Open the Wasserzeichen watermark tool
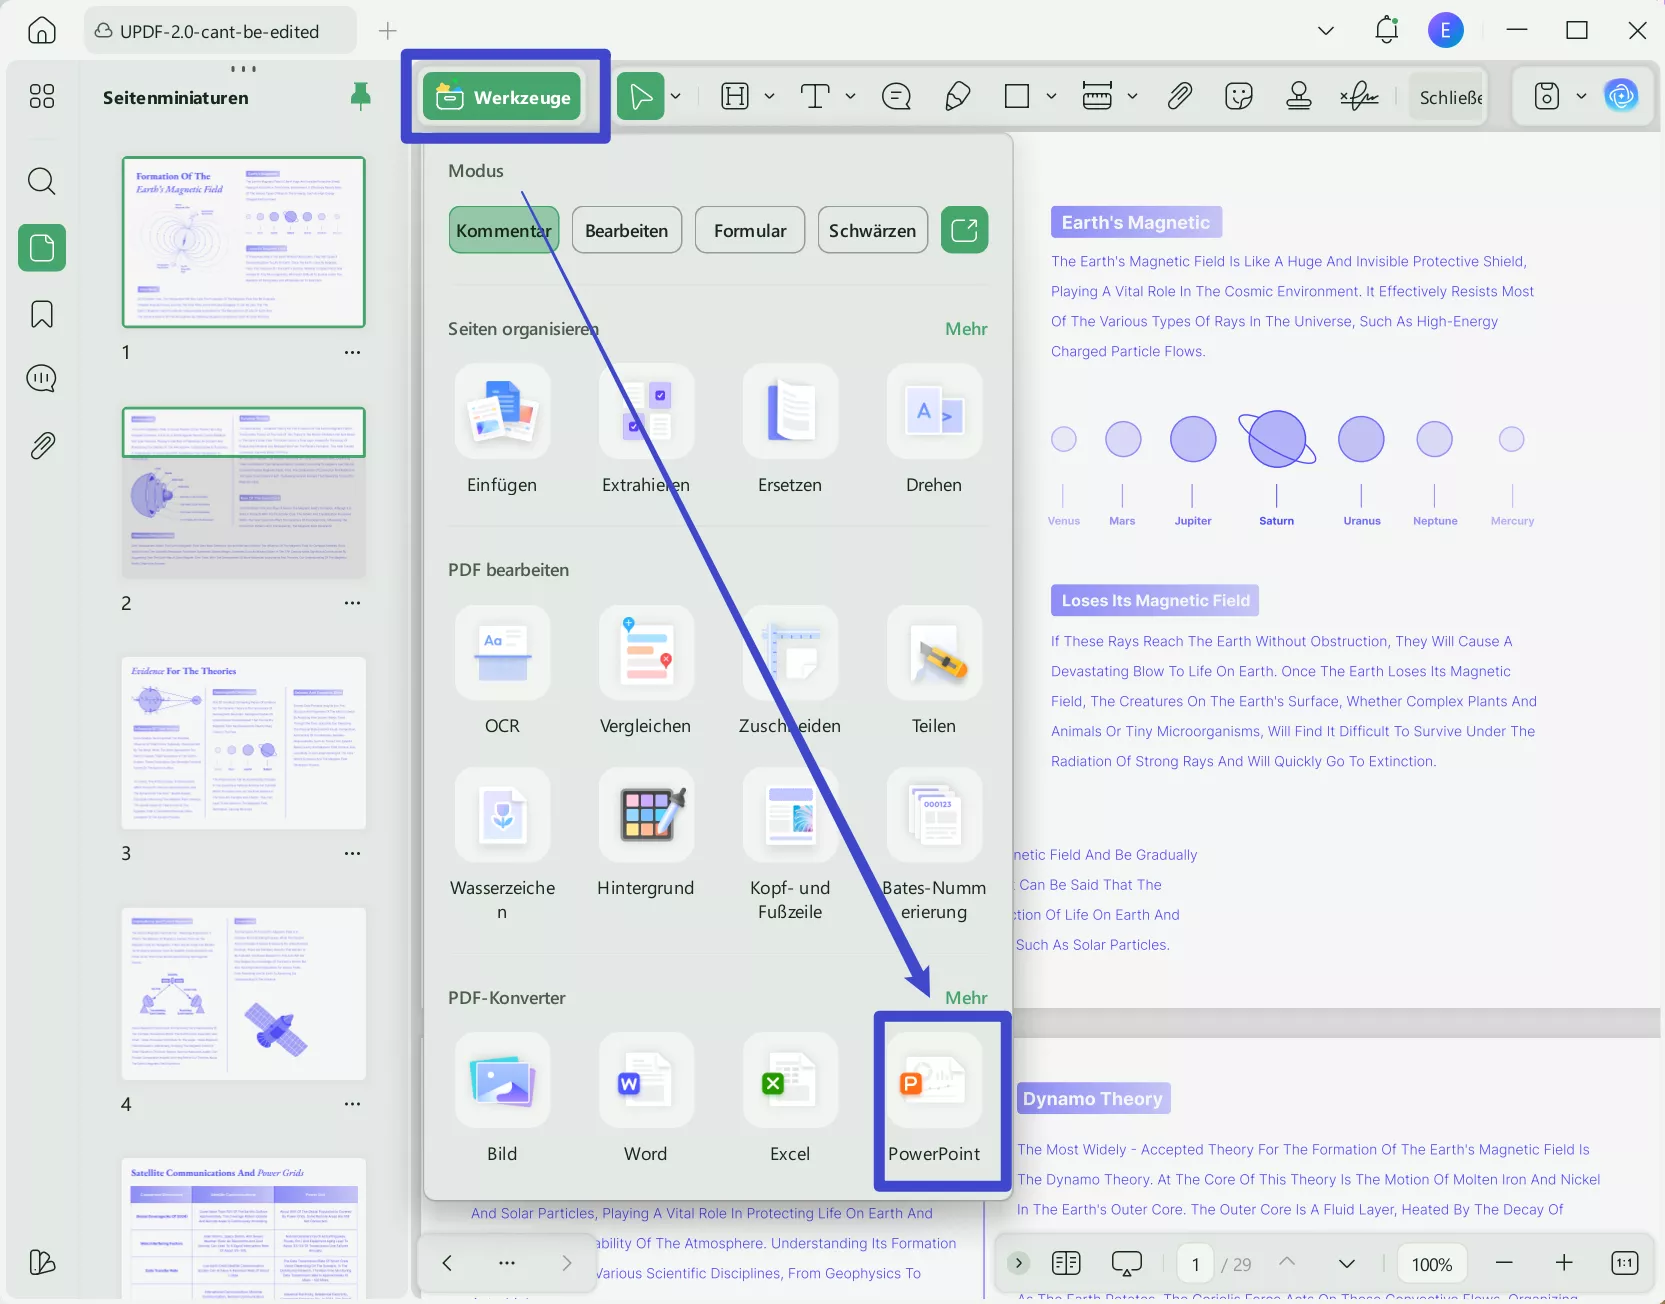Viewport: 1665px width, 1304px height. coord(502,814)
